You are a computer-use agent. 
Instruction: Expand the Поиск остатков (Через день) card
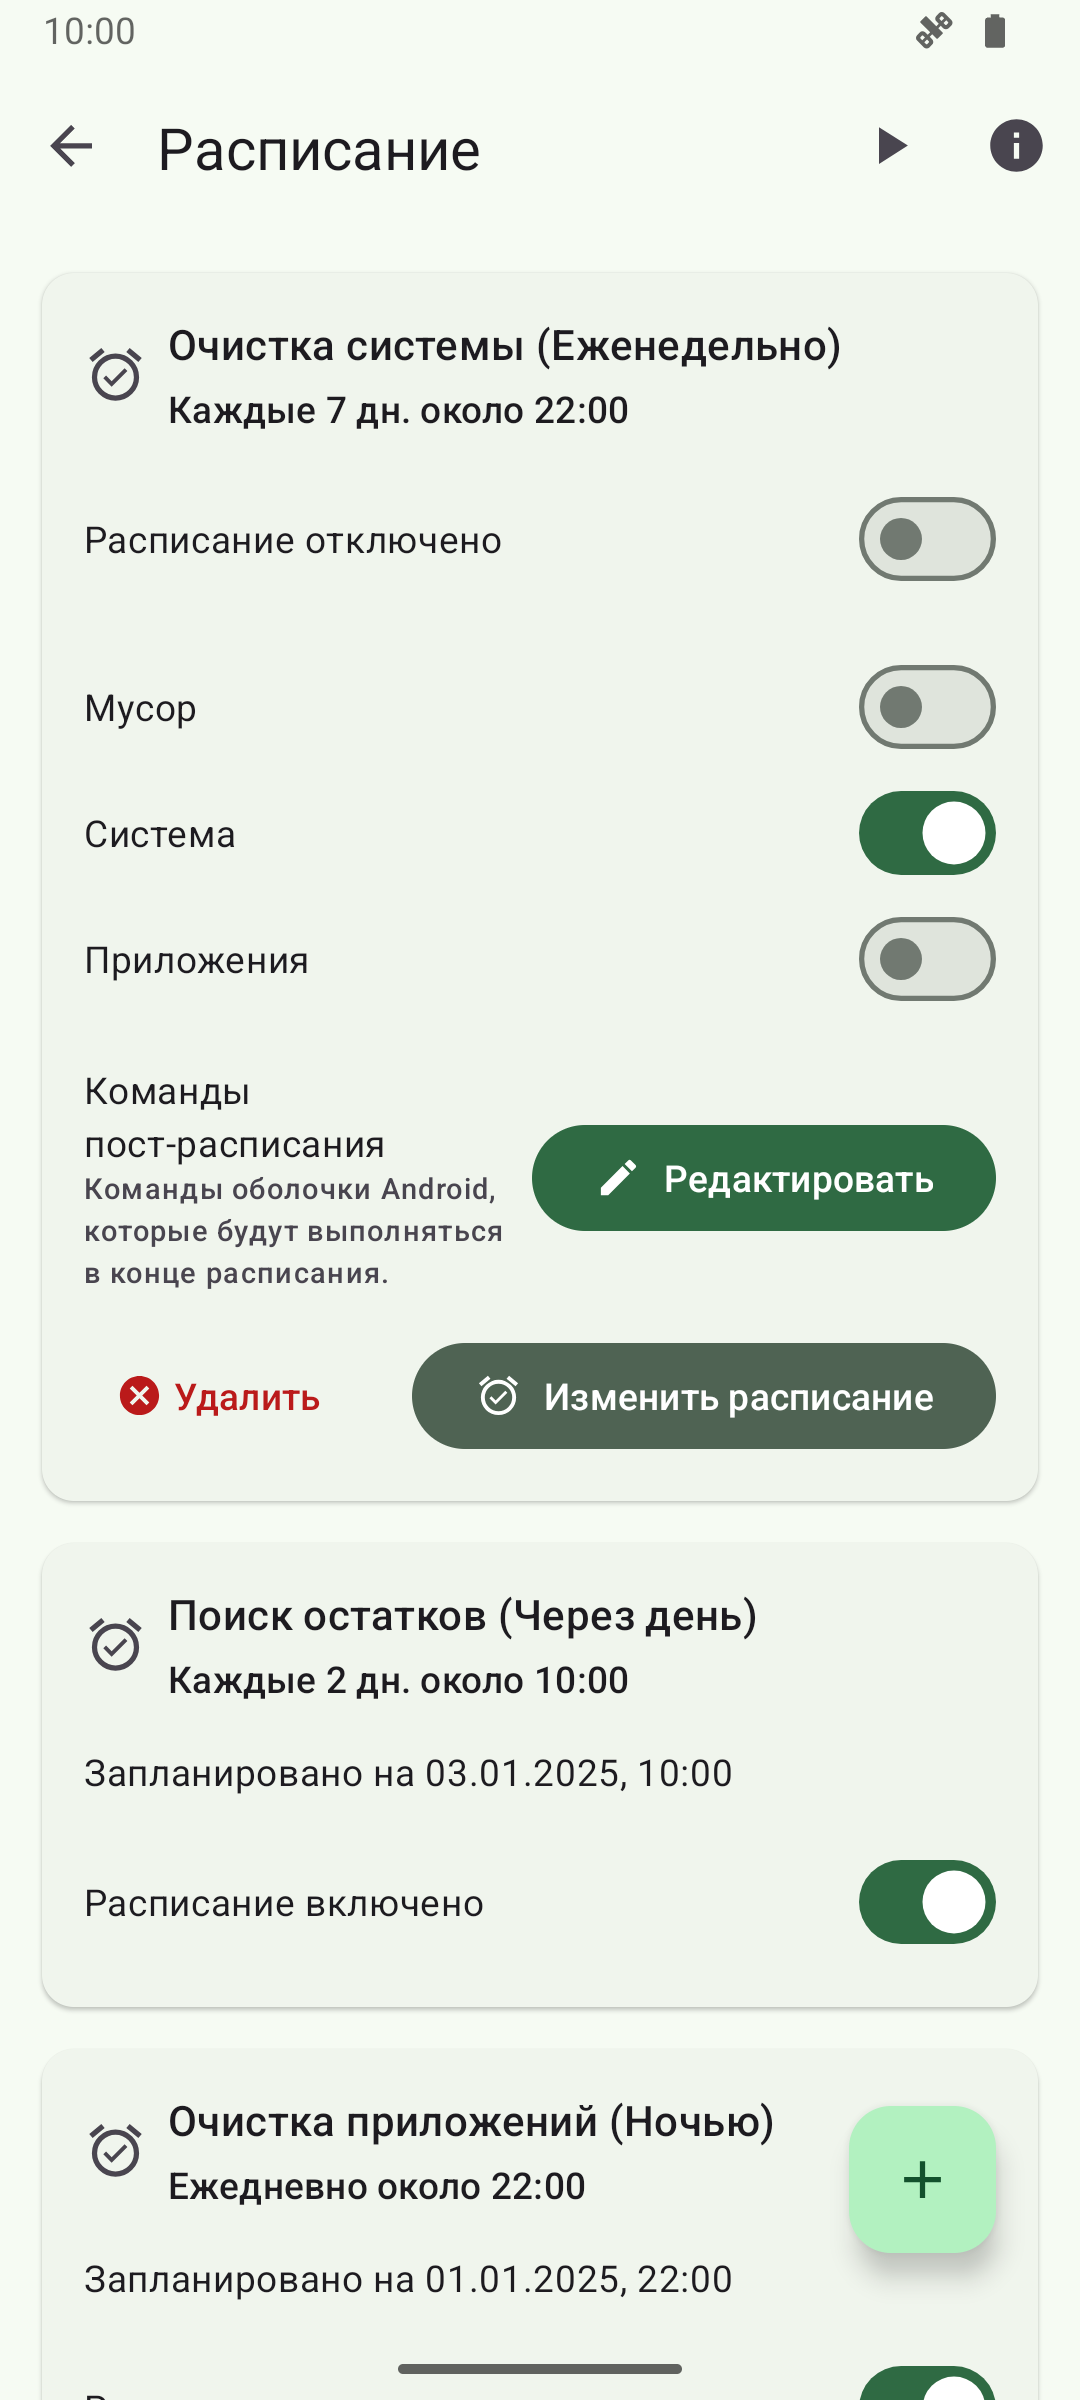pos(462,1617)
